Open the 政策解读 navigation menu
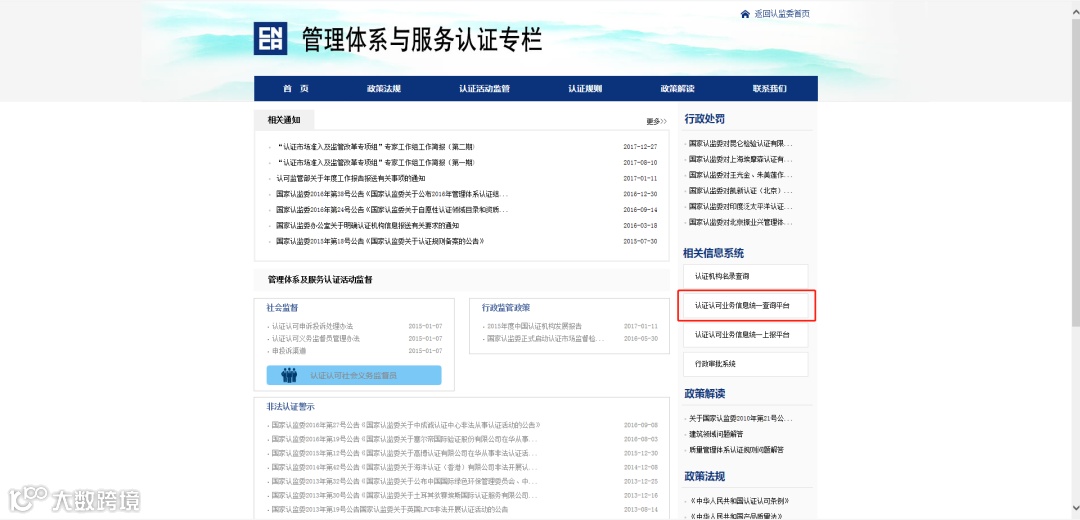1080x520 pixels. pyautogui.click(x=677, y=89)
